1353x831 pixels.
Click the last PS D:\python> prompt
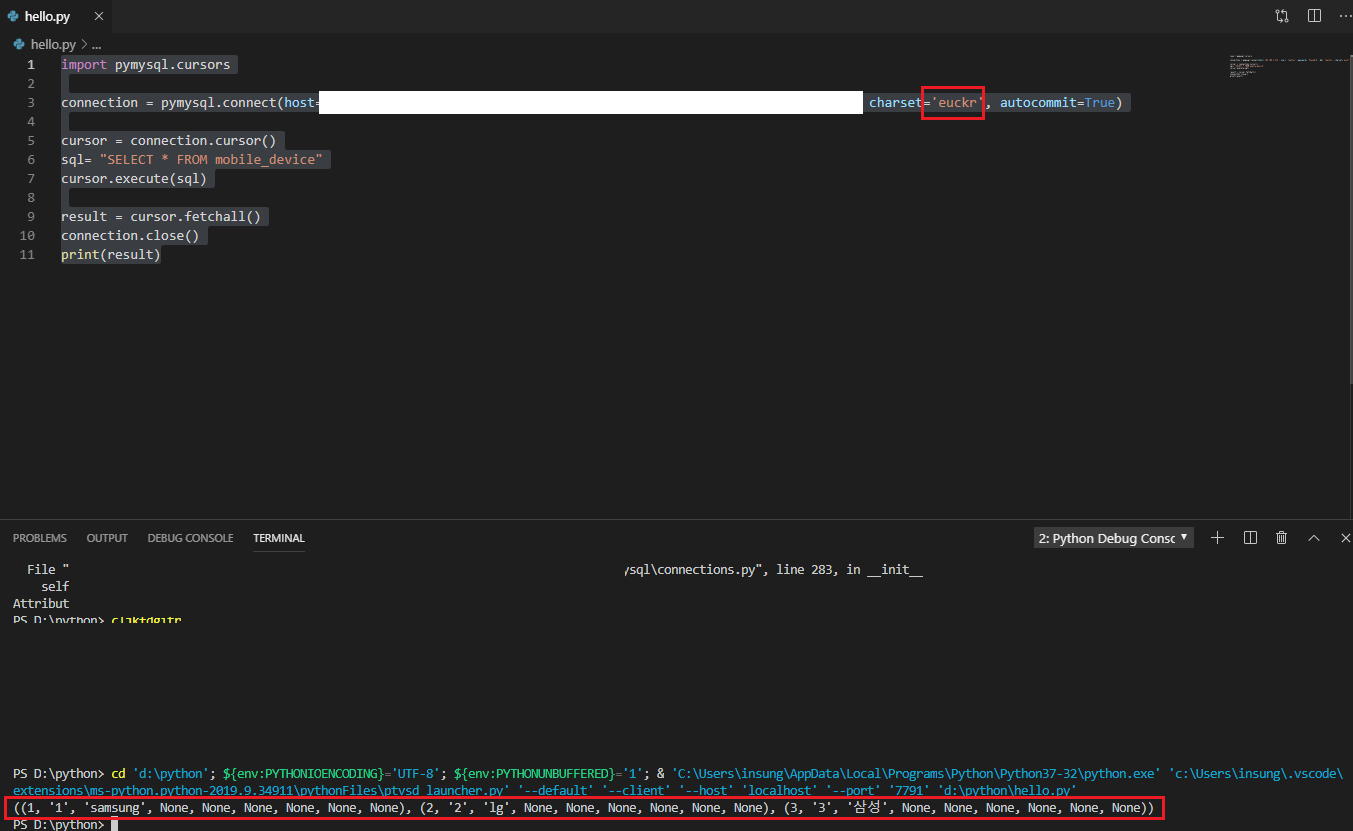click(58, 825)
